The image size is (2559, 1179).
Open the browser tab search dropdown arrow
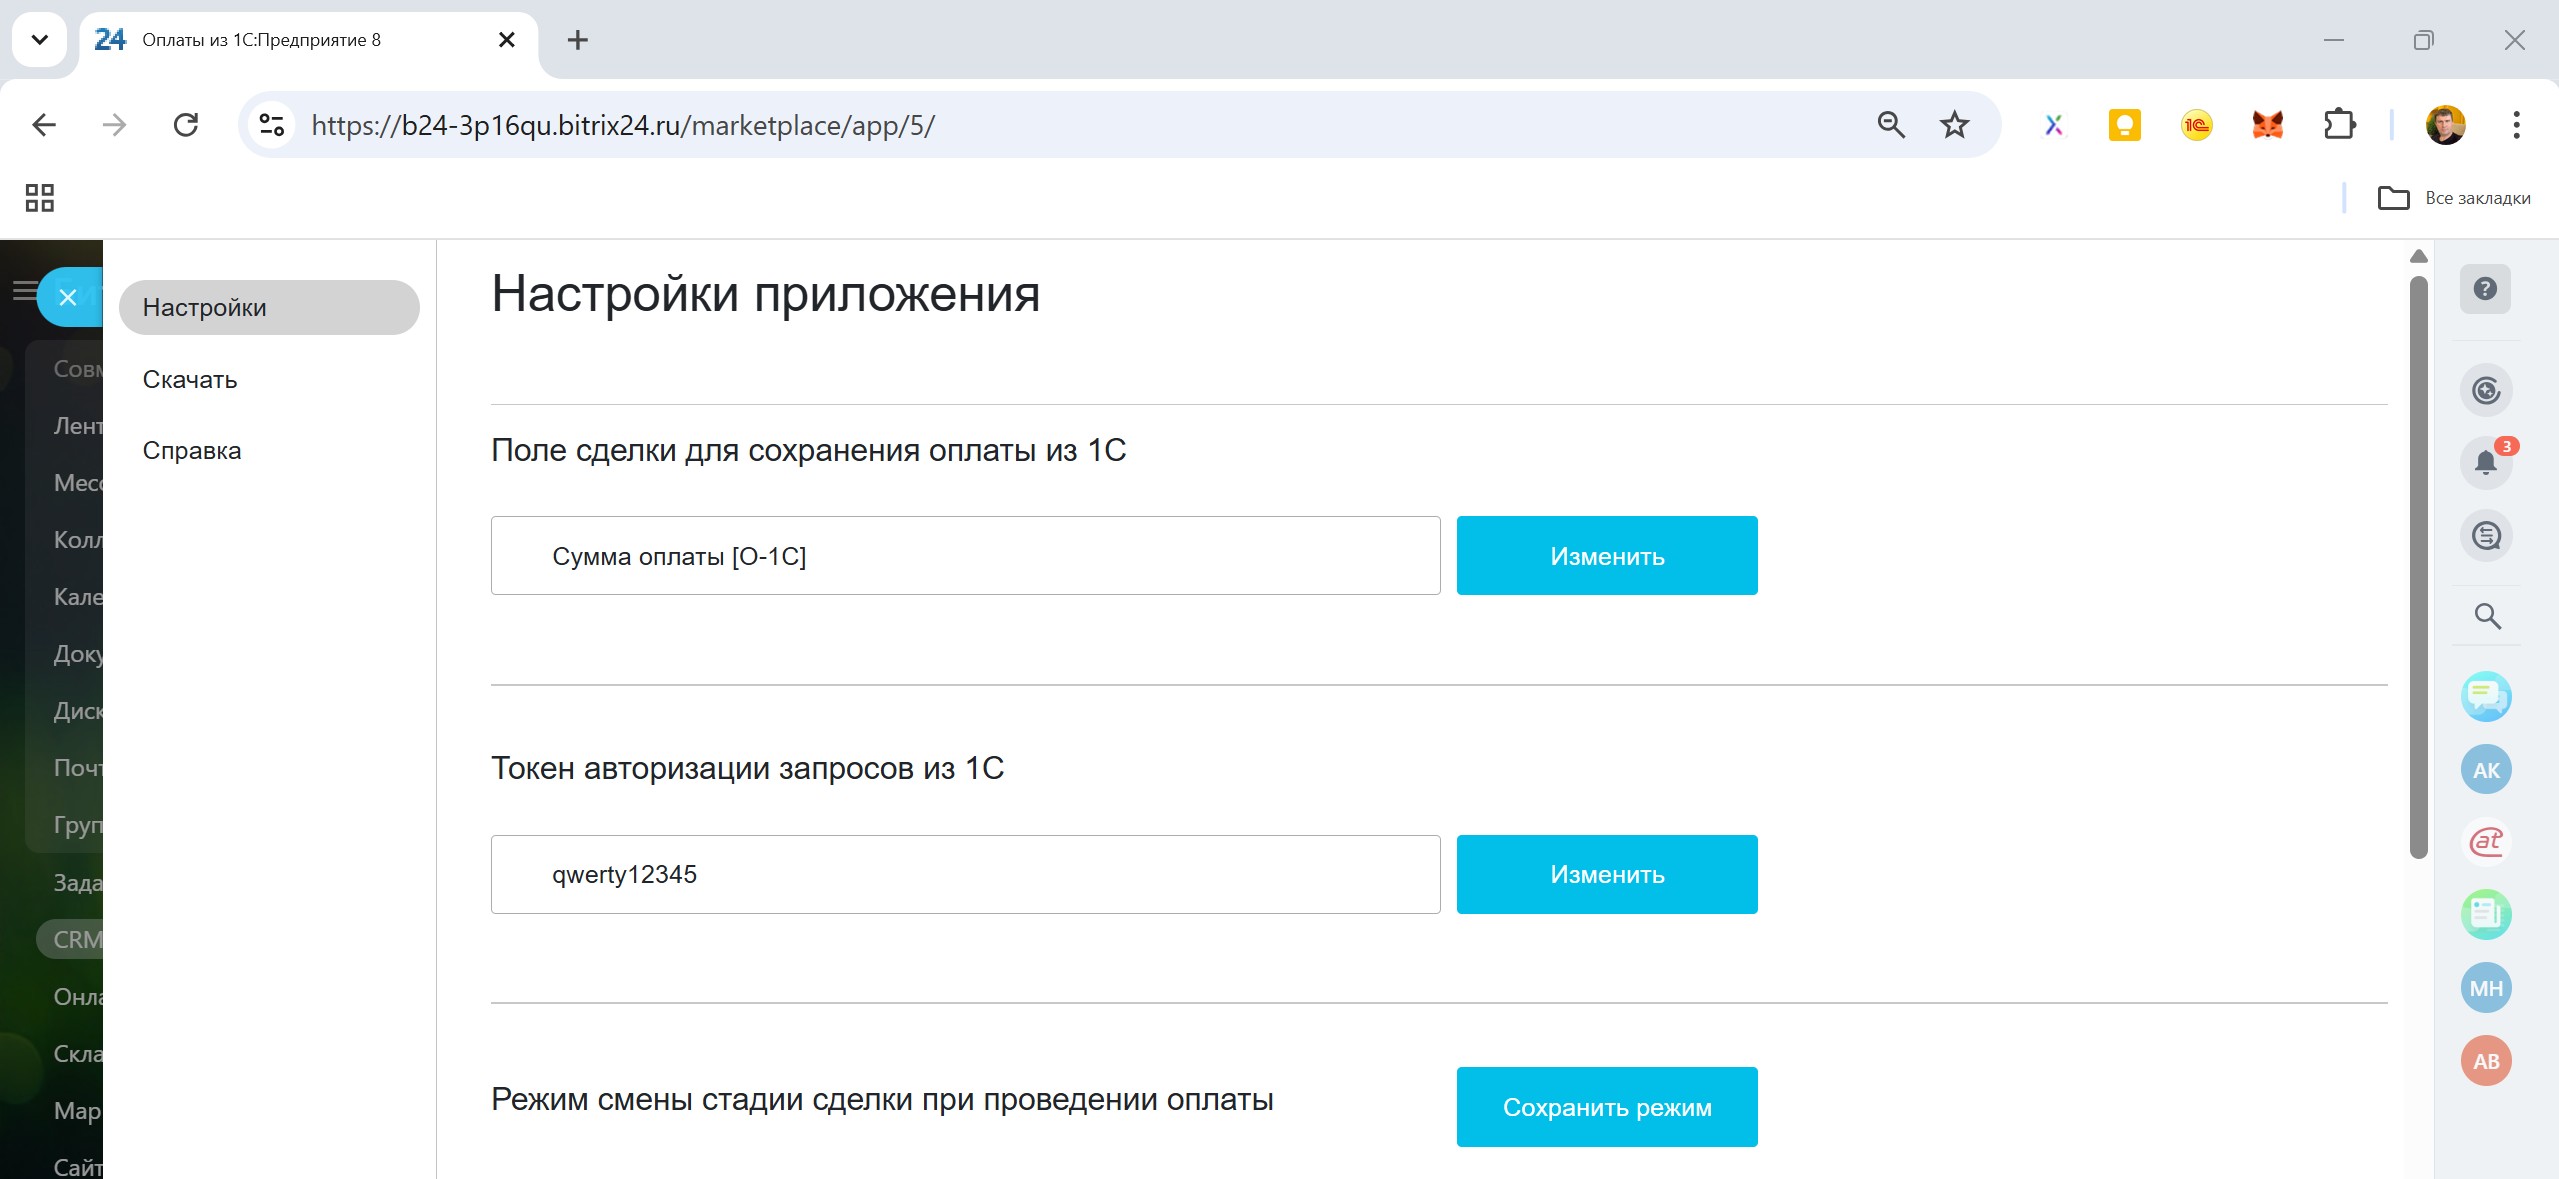coord(40,40)
